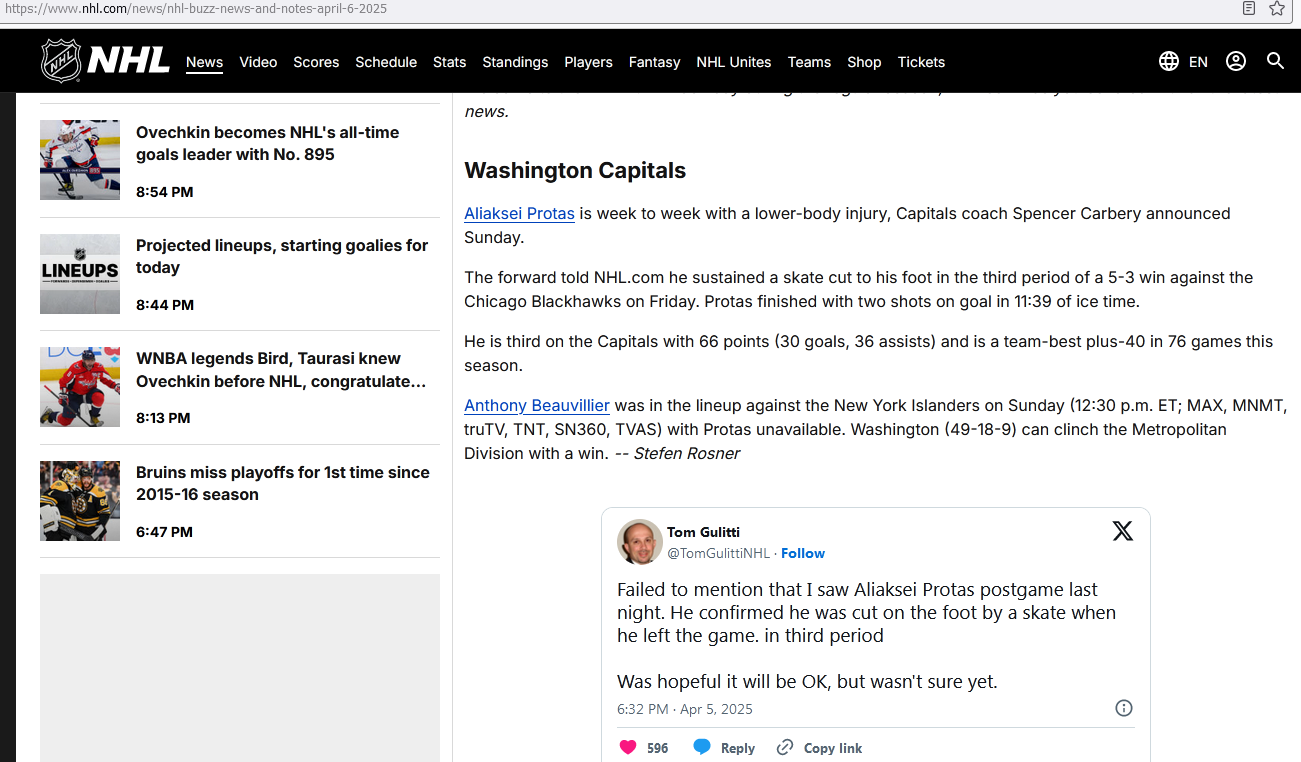Open the Video menu item
Viewport: 1301px width, 762px height.
click(x=258, y=62)
